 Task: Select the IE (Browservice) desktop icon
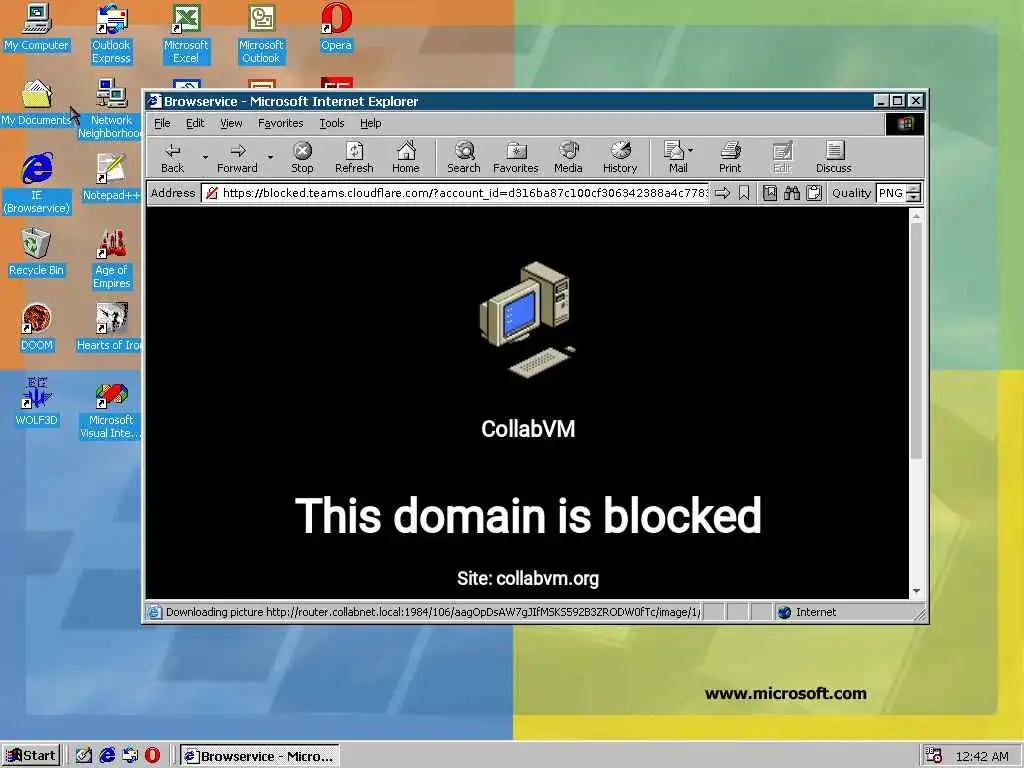coord(37,184)
